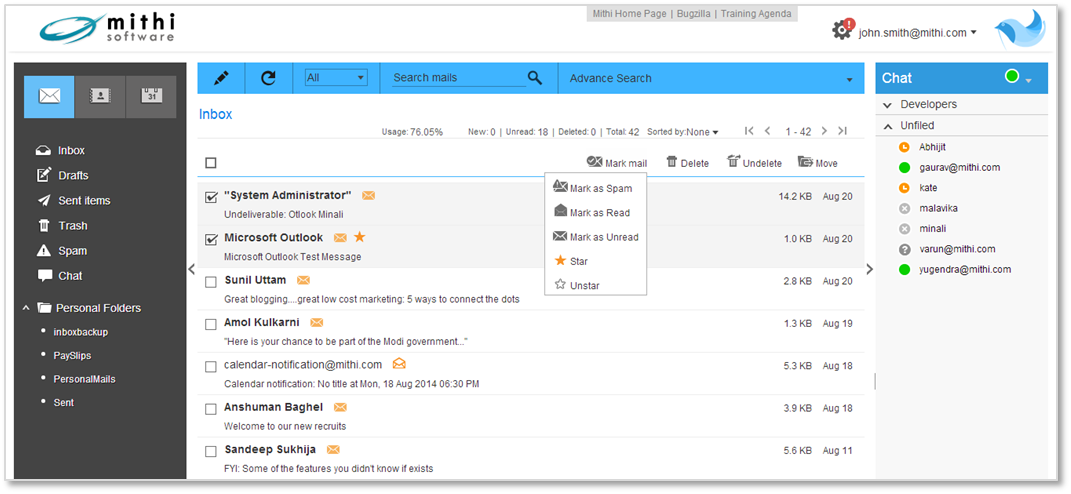Click envelope icon beside System Administrator
The image size is (1071, 494).
pyautogui.click(x=368, y=195)
